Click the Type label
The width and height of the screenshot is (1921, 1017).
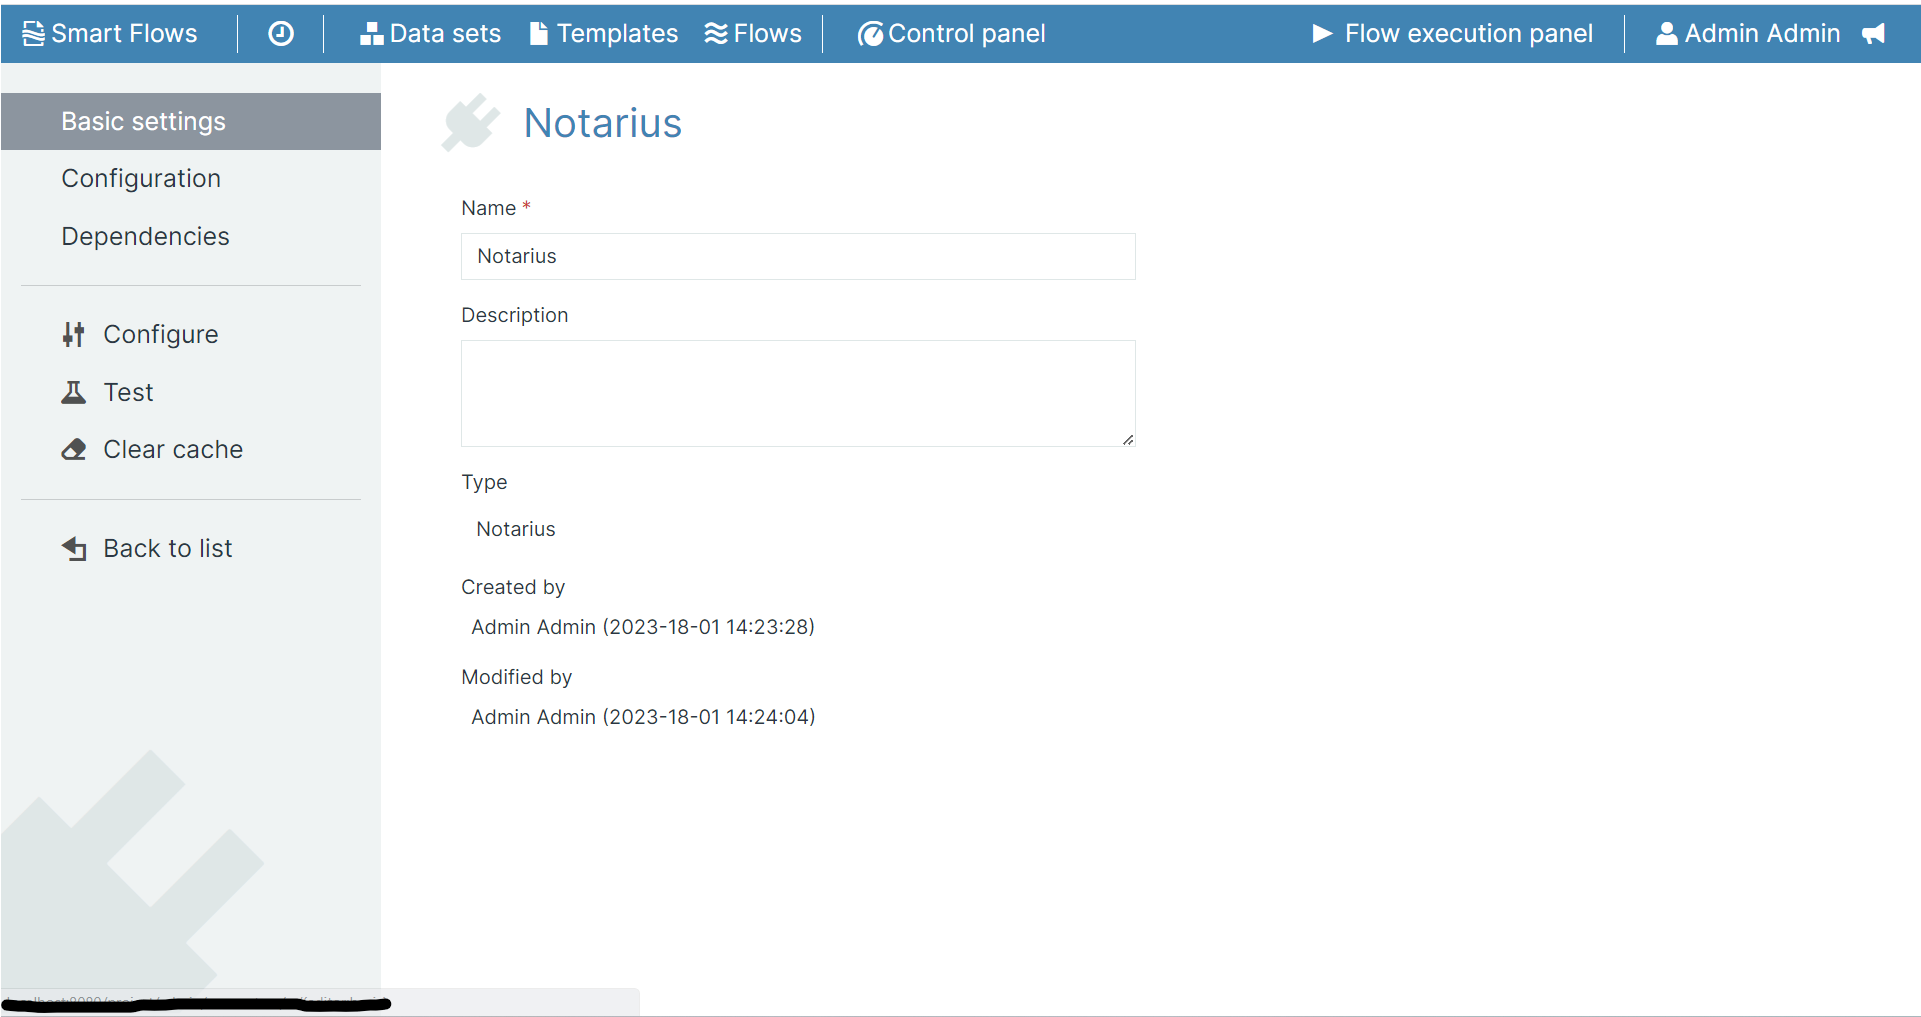click(484, 482)
